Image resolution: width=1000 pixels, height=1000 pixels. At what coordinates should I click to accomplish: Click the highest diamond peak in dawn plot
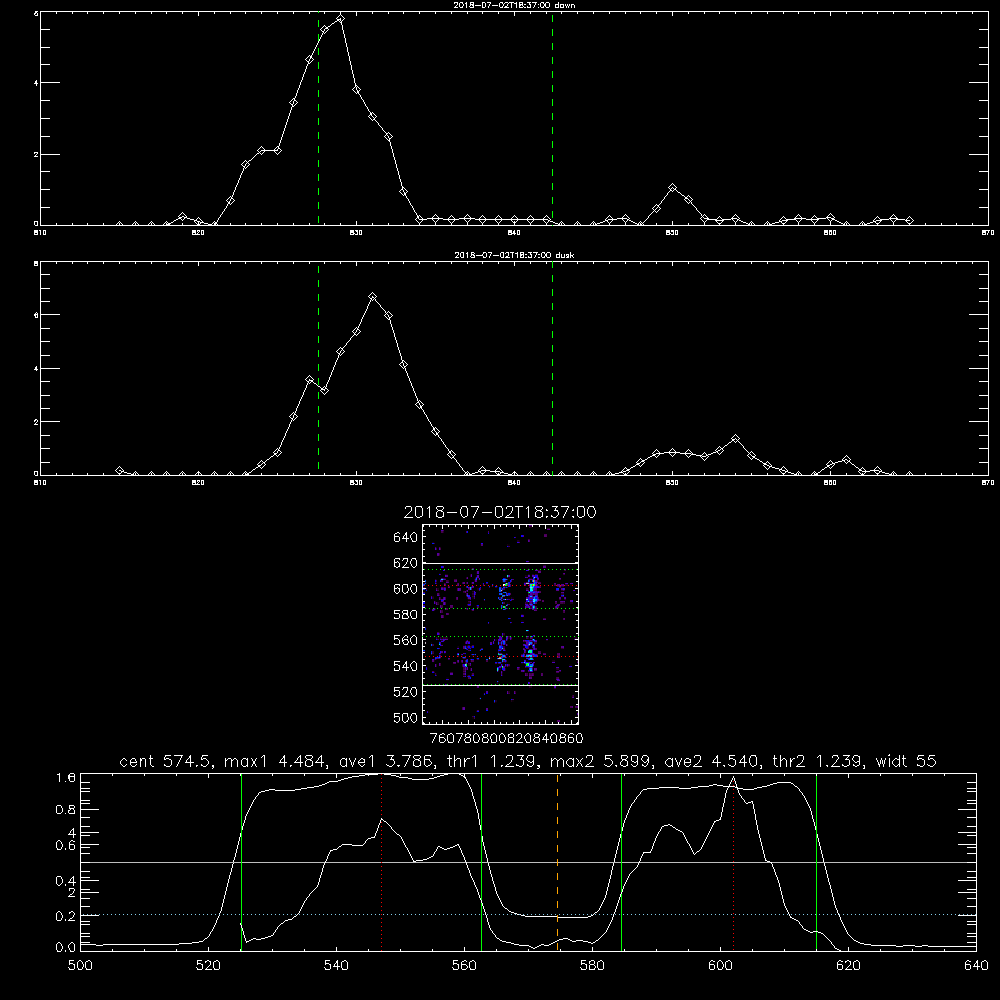[x=341, y=18]
